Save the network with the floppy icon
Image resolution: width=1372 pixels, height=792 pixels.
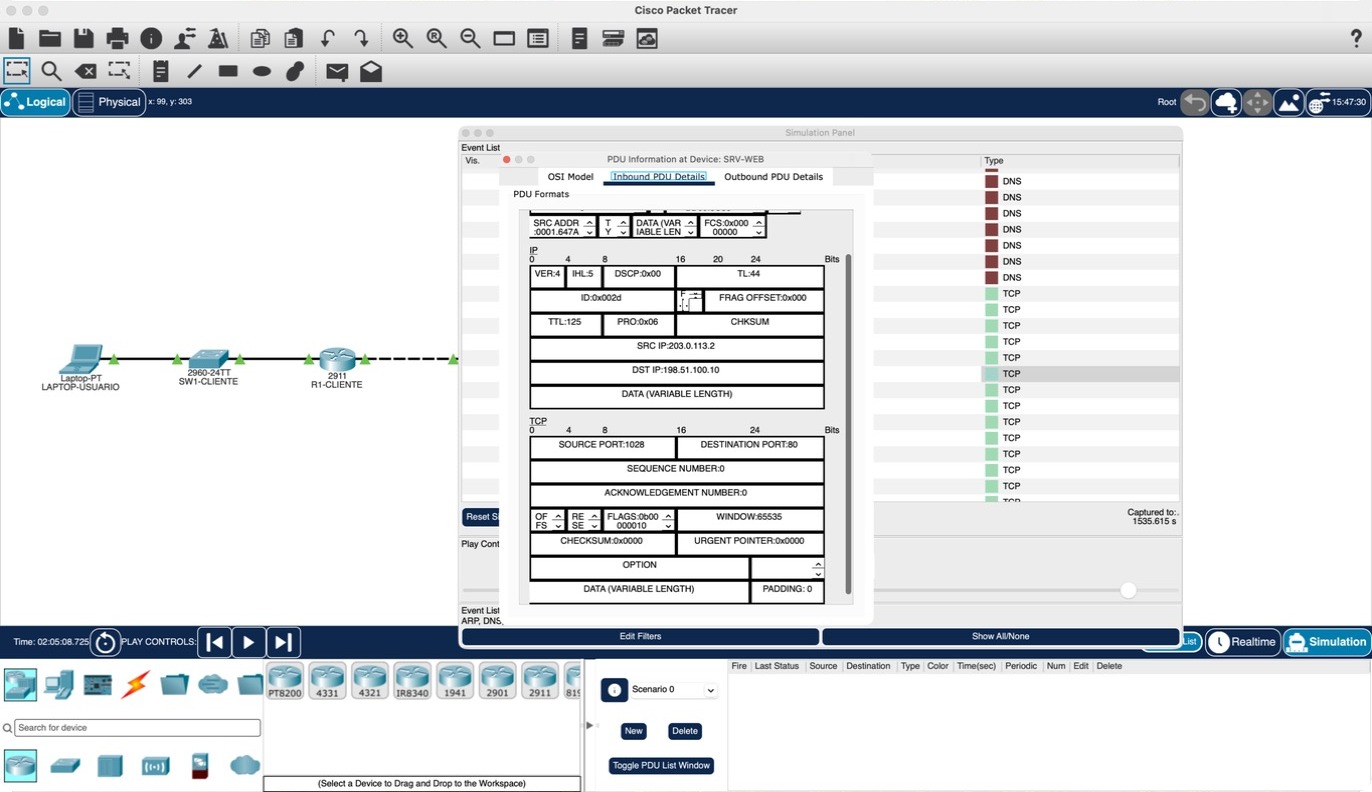pyautogui.click(x=84, y=38)
